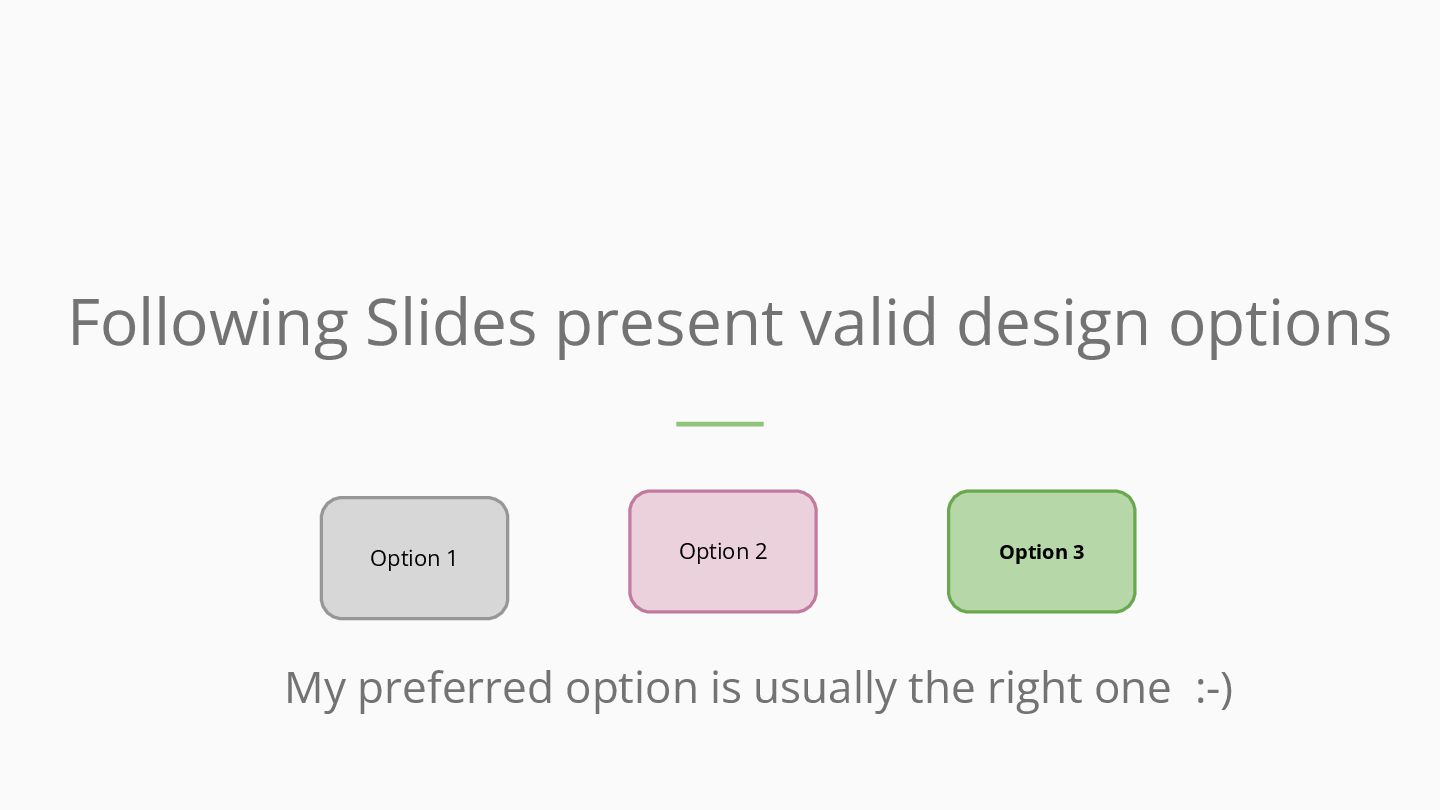Click the short green divider line
1440x810 pixels.
[720, 424]
